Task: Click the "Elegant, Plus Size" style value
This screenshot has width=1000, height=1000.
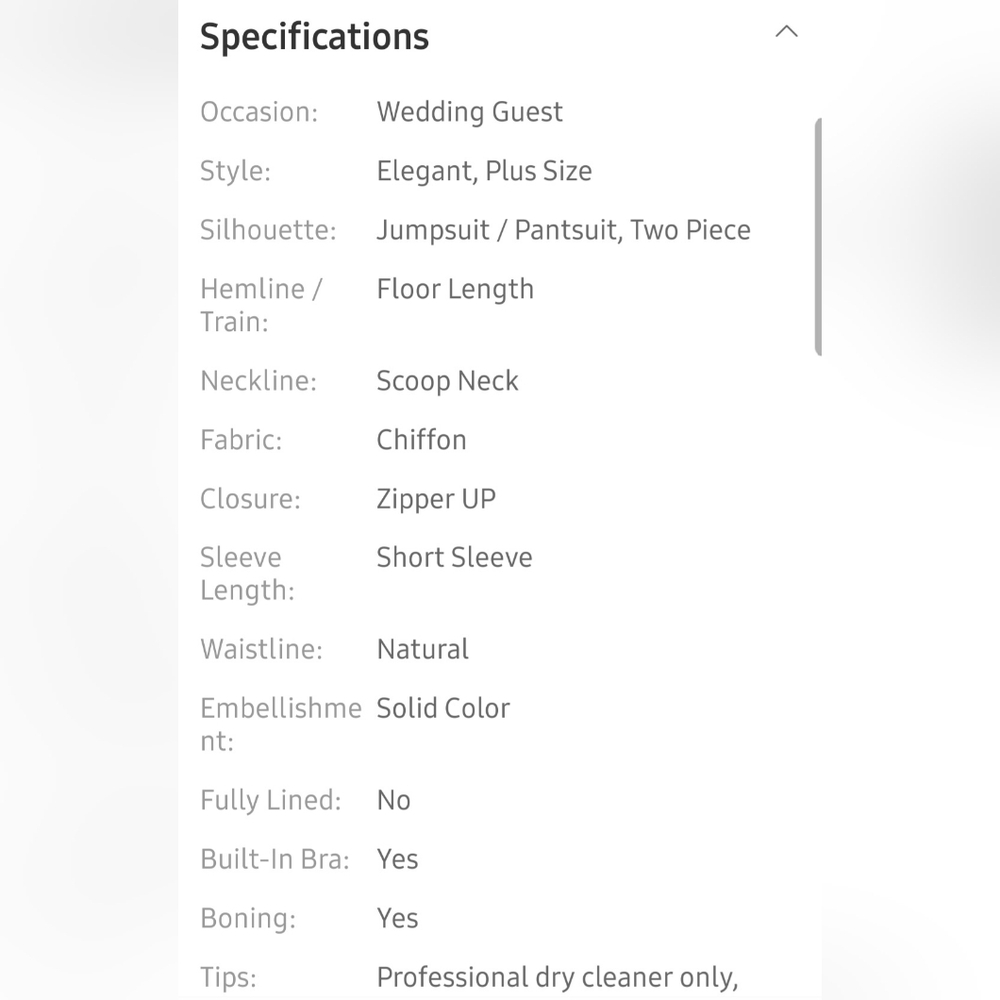Action: tap(484, 171)
